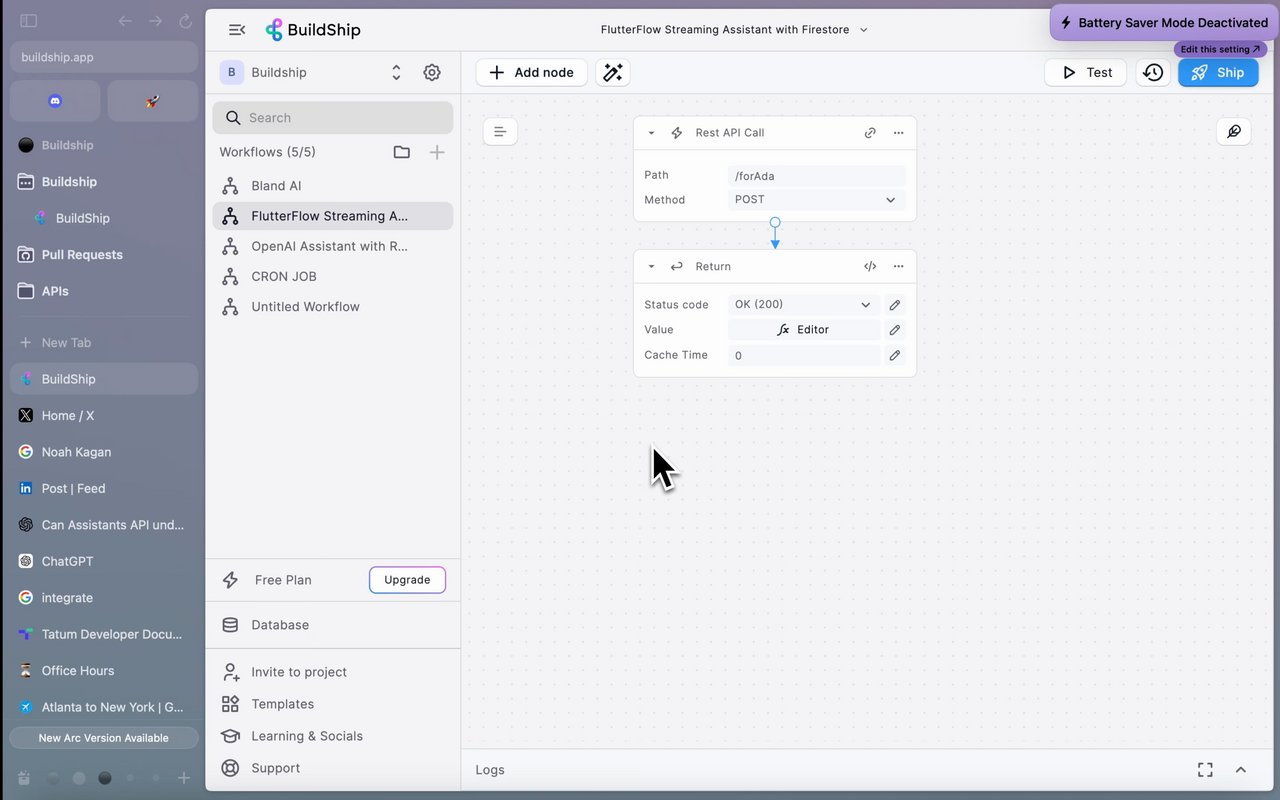Viewport: 1280px width, 800px height.
Task: Collapse the Rest API Call node
Action: [x=652, y=133]
